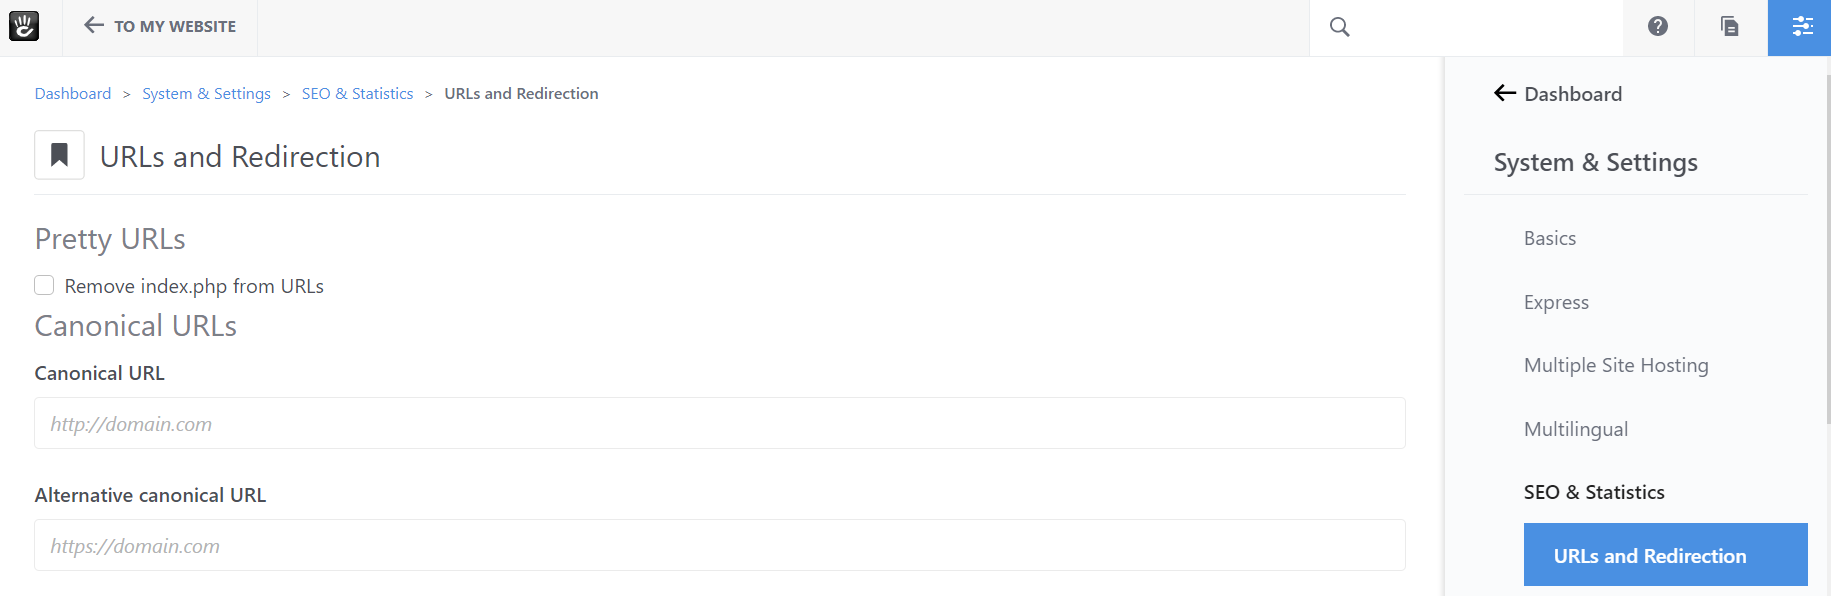Click the back arrow beside To My Website
Screen dimensions: 1831x596
pos(94,25)
